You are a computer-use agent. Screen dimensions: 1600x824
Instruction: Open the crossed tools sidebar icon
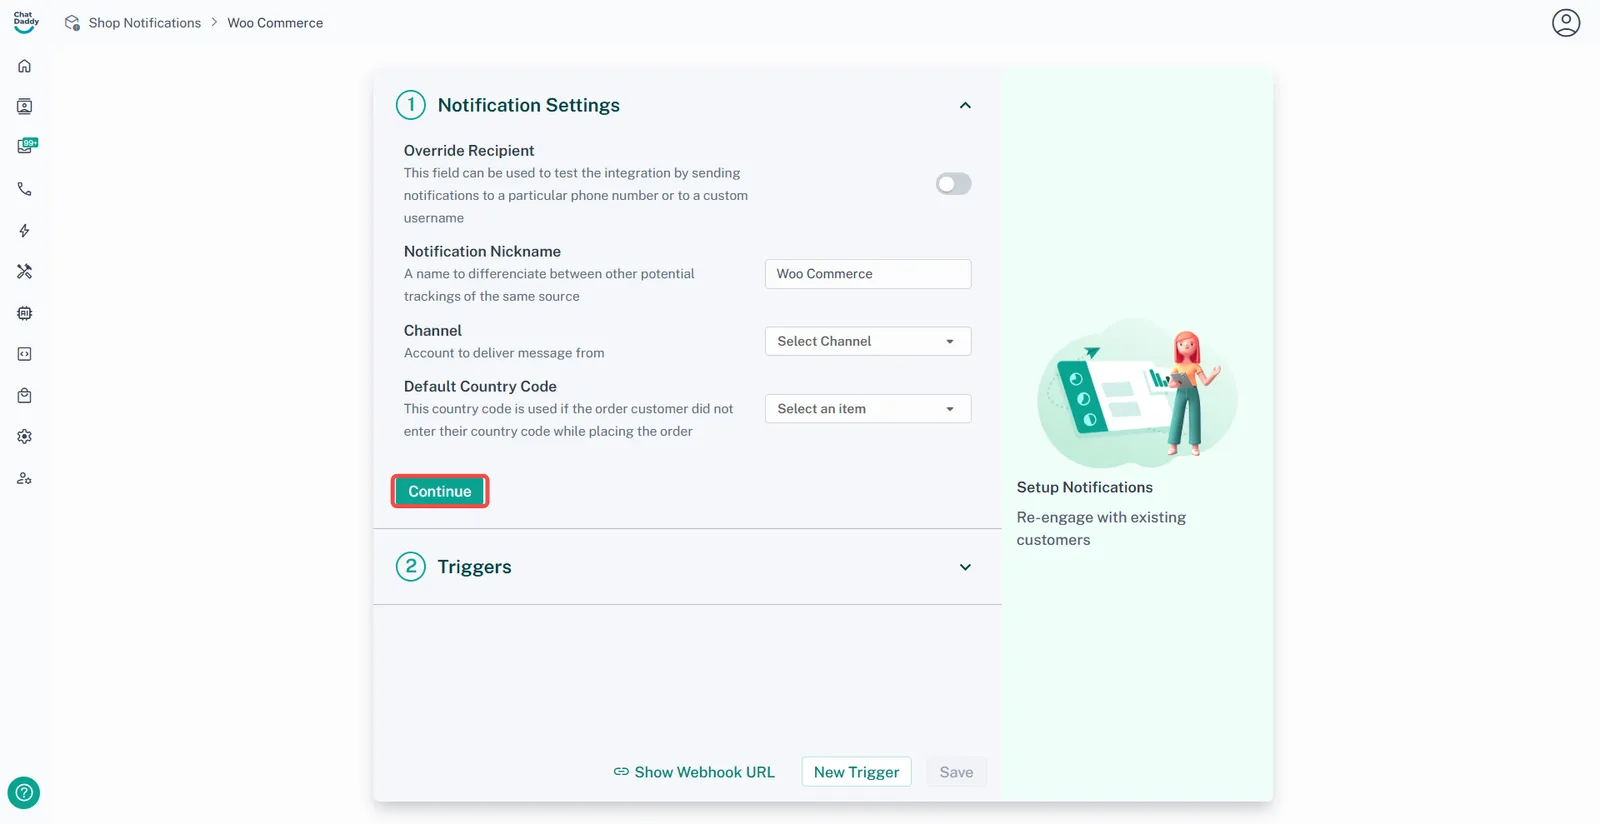pyautogui.click(x=25, y=272)
